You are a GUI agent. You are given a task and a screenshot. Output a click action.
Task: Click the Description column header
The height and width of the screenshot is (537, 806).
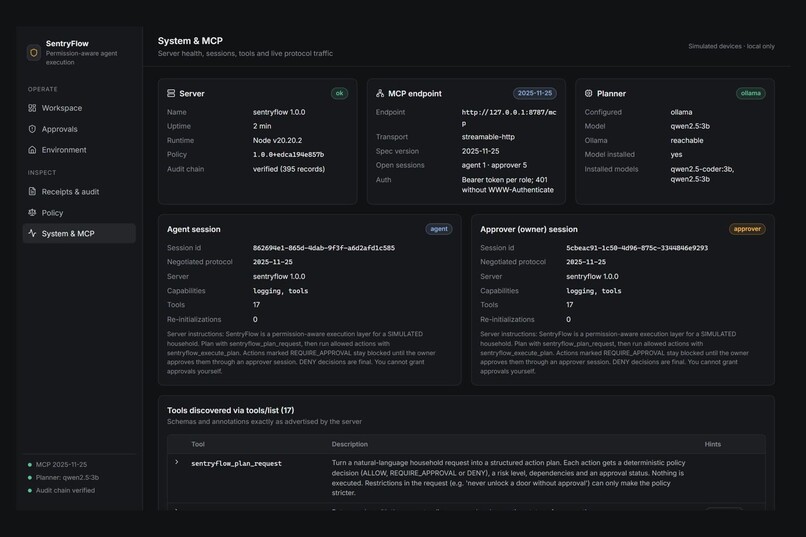(350, 444)
